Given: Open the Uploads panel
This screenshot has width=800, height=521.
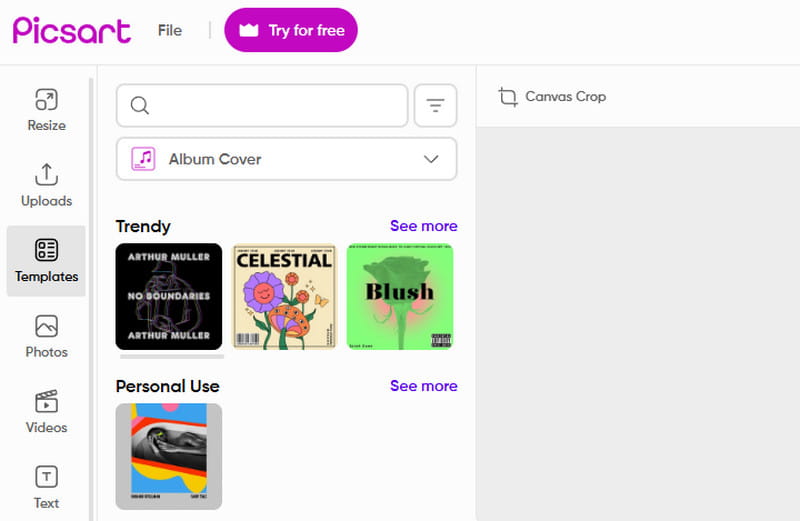Looking at the screenshot, I should coord(46,186).
